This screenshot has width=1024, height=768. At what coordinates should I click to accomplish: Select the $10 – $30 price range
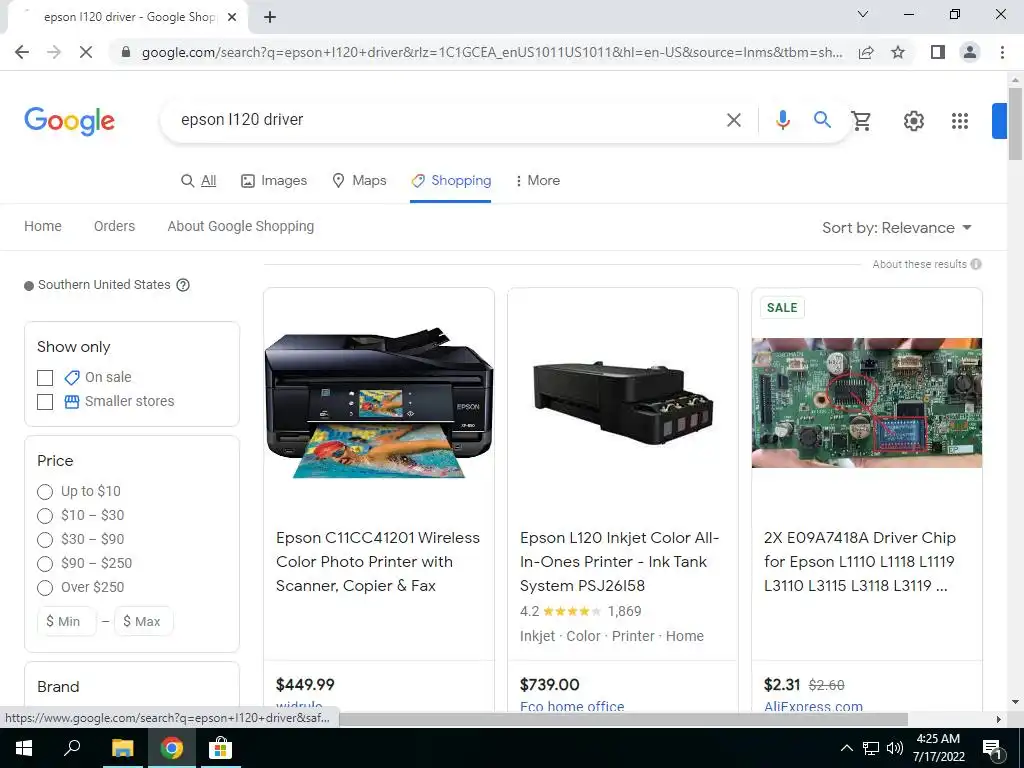(45, 516)
